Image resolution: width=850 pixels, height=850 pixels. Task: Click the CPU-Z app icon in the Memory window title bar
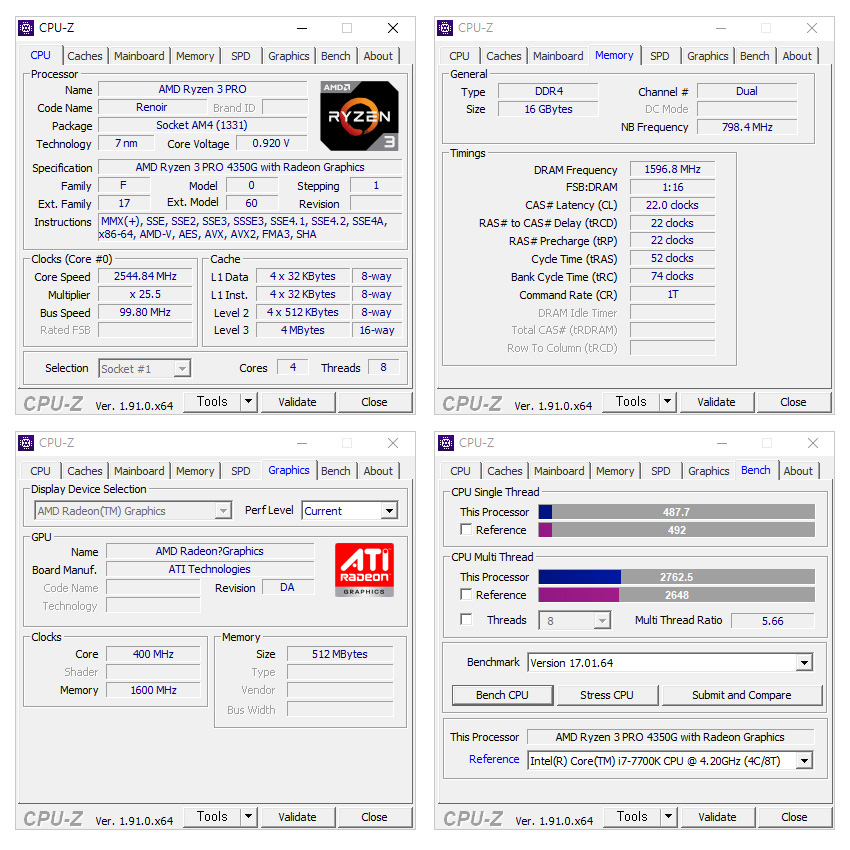445,28
